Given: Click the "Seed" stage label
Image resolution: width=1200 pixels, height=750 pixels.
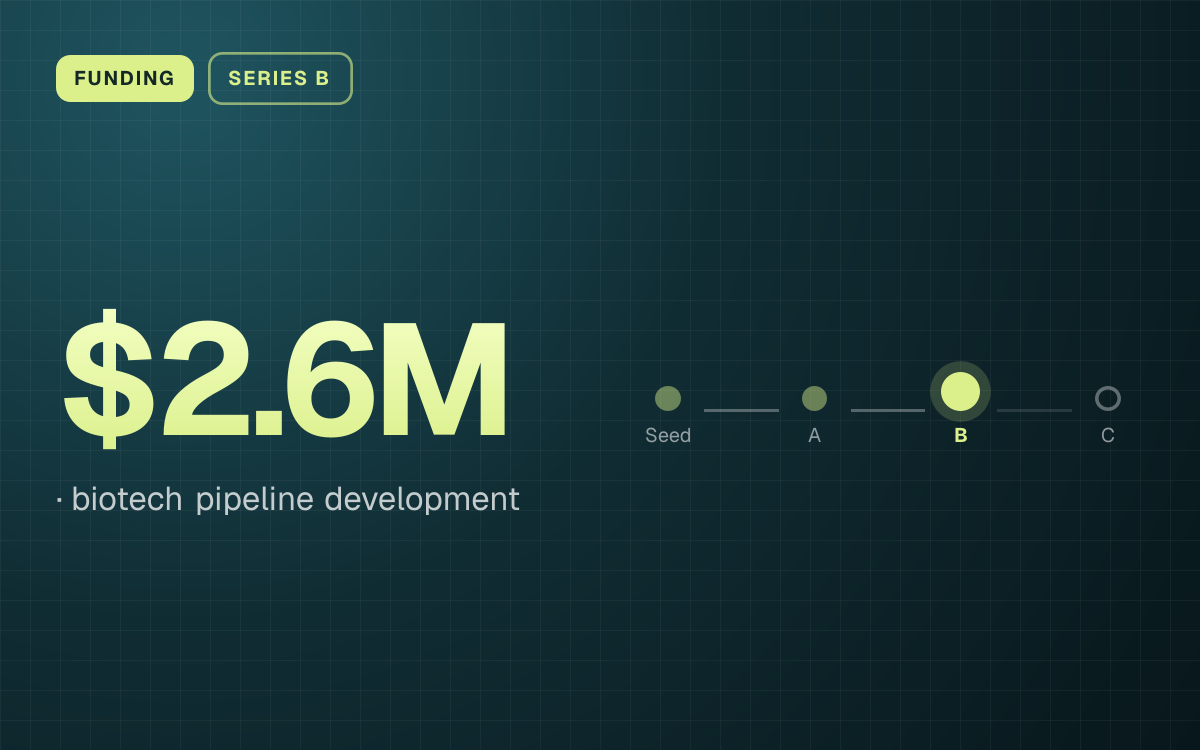Looking at the screenshot, I should [x=668, y=436].
